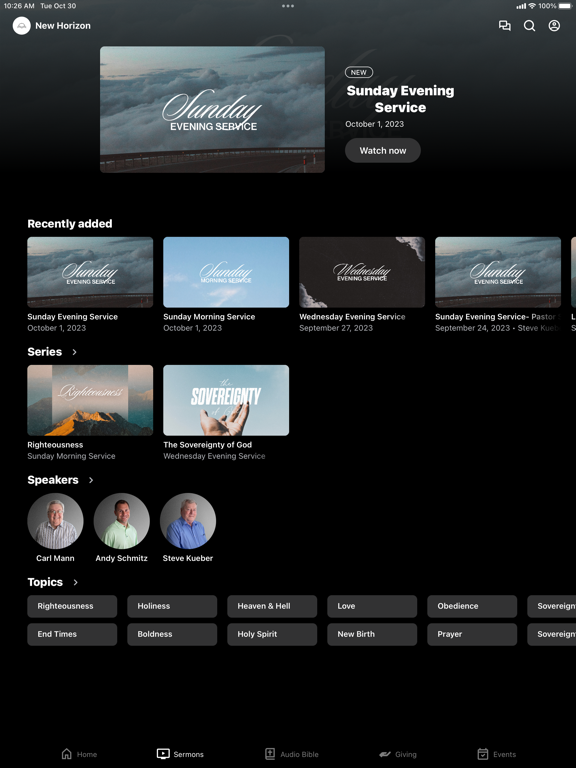Select speaker Andy Schmitz's photo
576x768 pixels.
pyautogui.click(x=121, y=521)
